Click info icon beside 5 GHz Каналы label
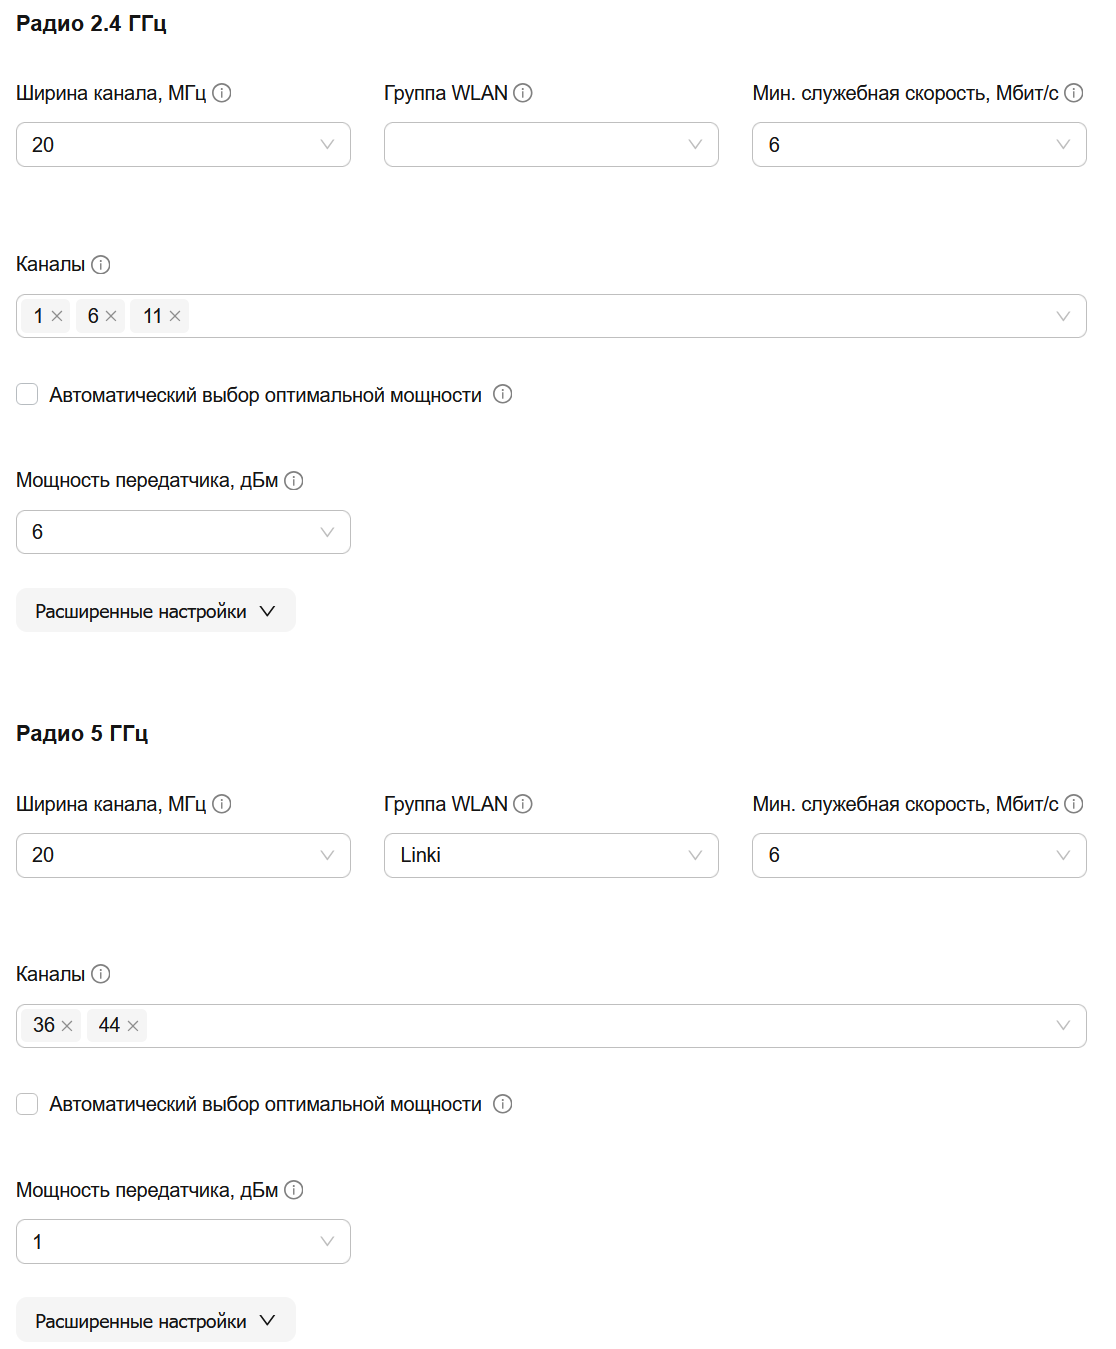 click(x=101, y=974)
